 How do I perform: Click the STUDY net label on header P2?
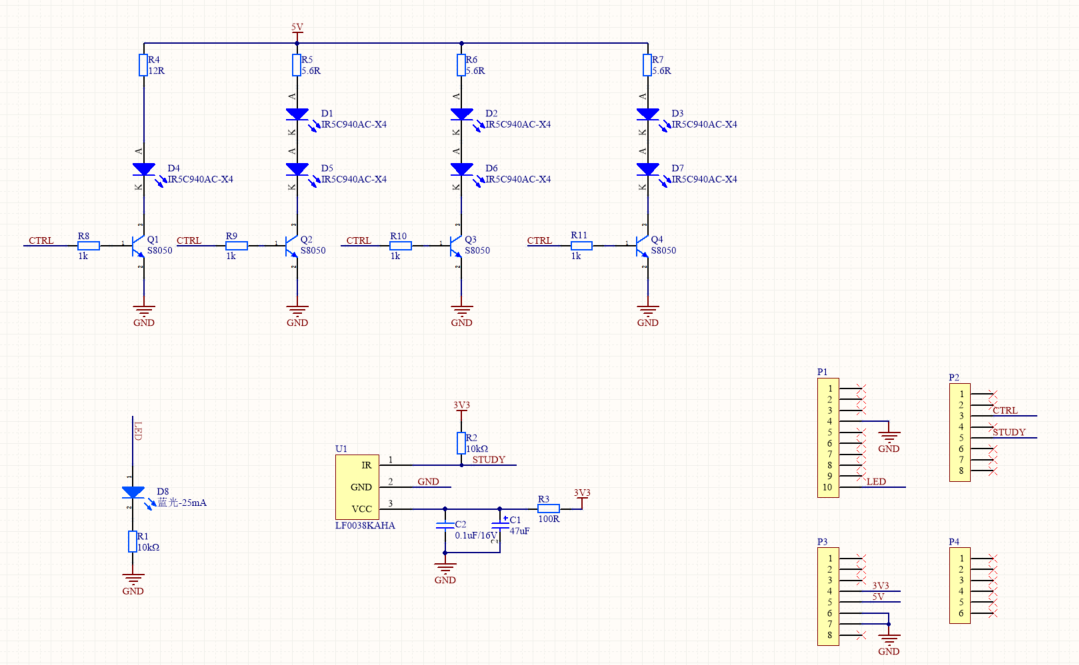1009,432
